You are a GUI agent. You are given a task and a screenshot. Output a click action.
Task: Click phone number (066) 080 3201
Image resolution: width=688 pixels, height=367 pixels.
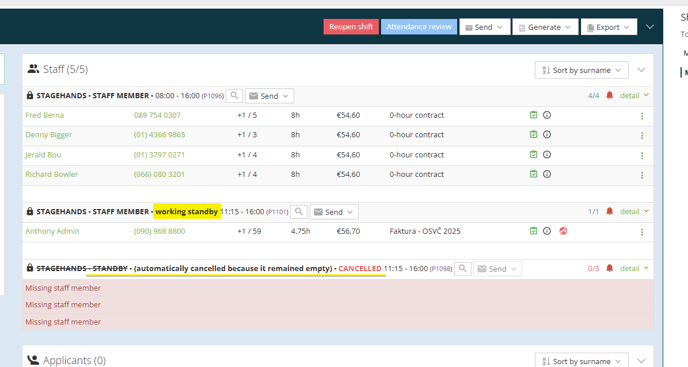(159, 174)
